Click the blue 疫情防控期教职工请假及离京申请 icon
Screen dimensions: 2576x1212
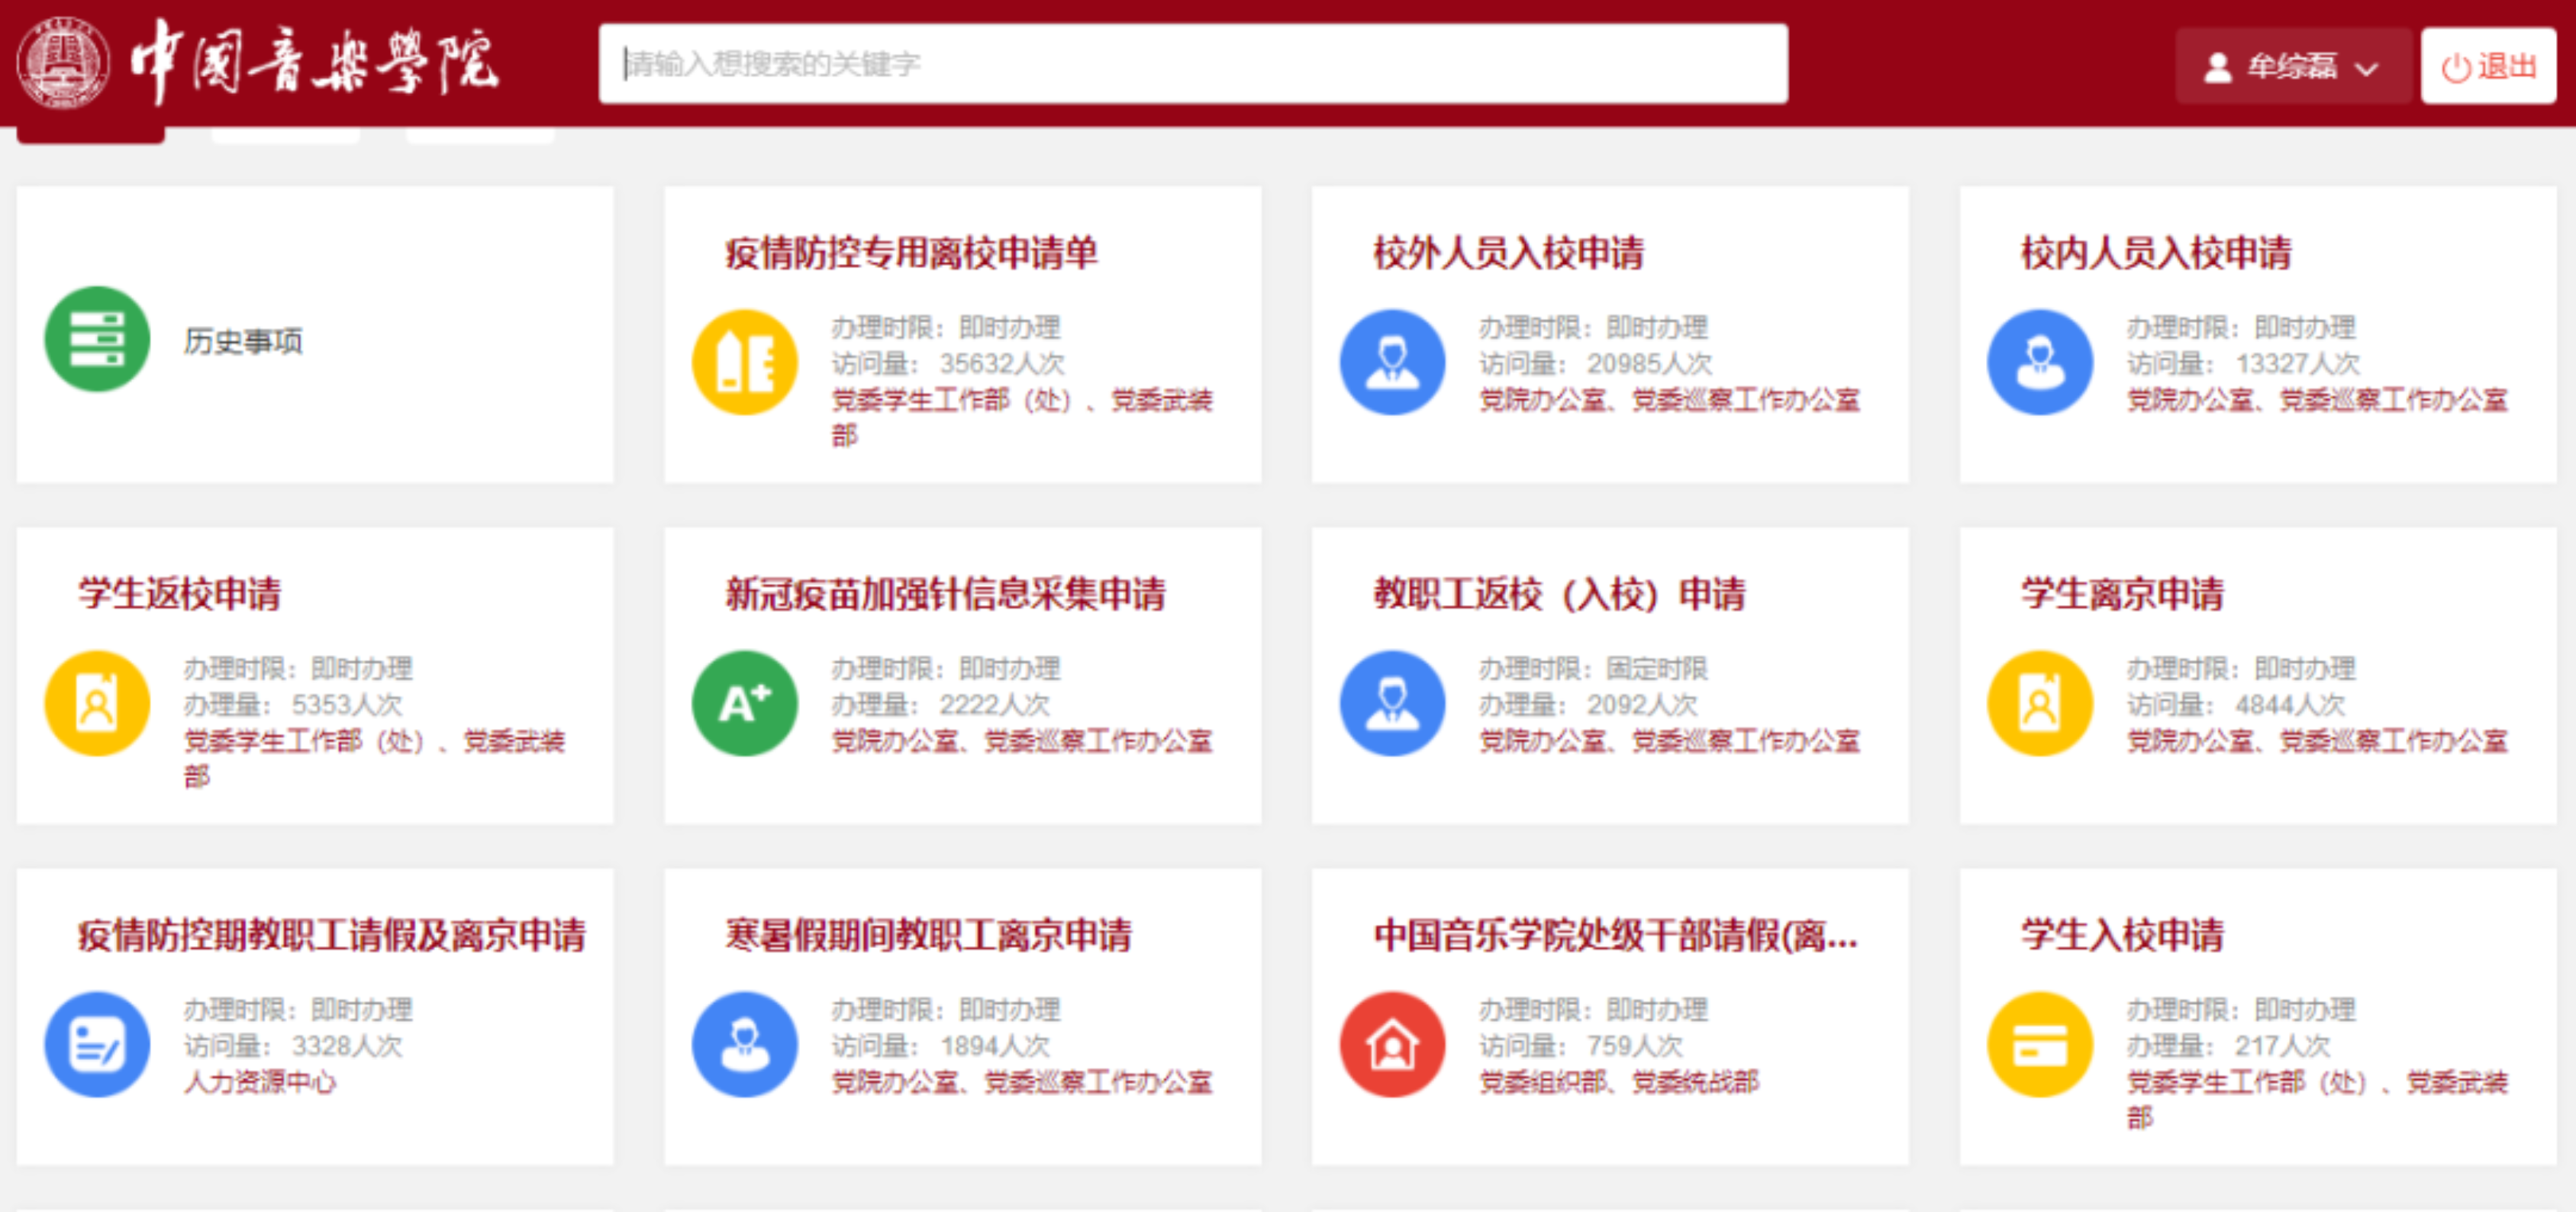(x=97, y=1044)
